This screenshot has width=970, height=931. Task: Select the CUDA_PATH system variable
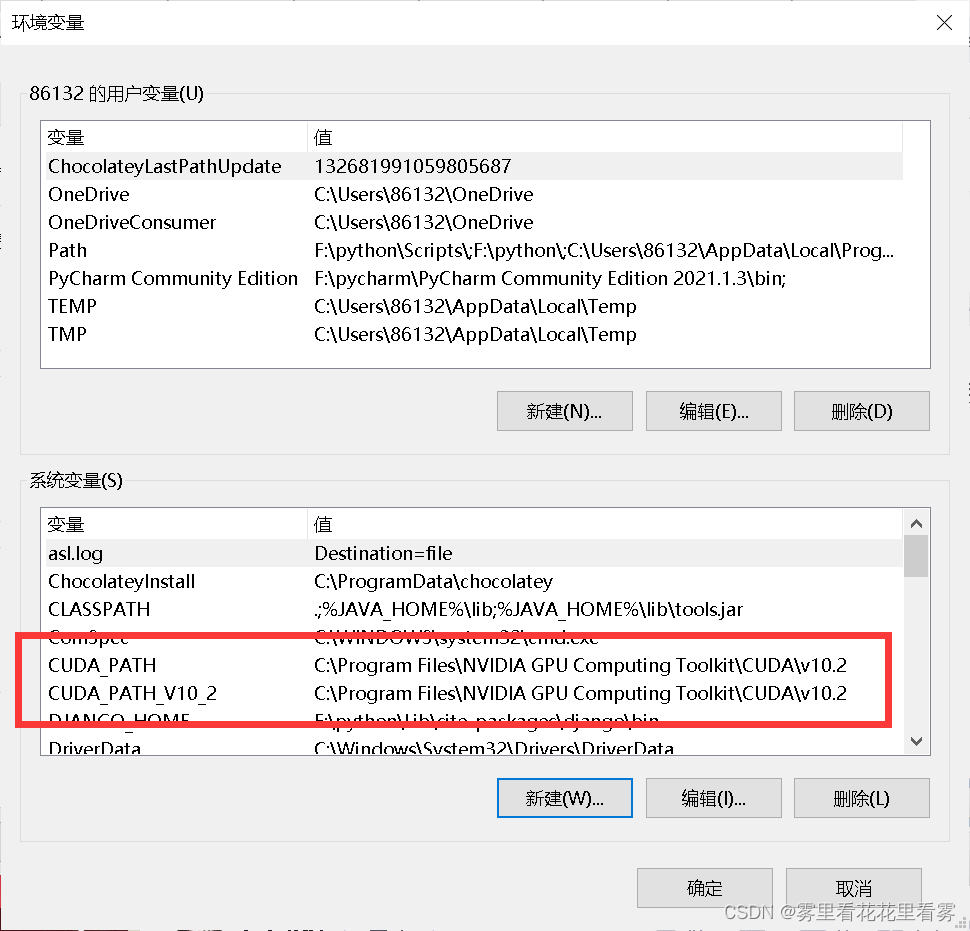(x=474, y=665)
